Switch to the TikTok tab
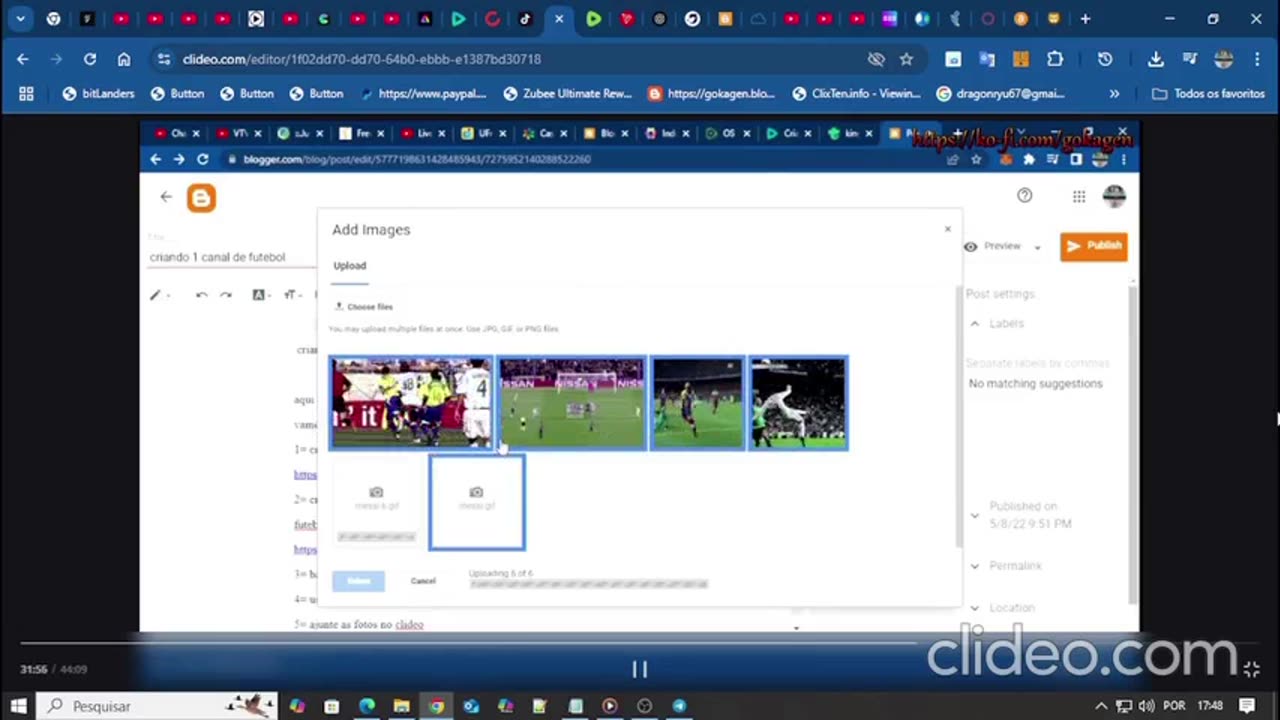This screenshot has width=1280, height=720. coord(525,18)
